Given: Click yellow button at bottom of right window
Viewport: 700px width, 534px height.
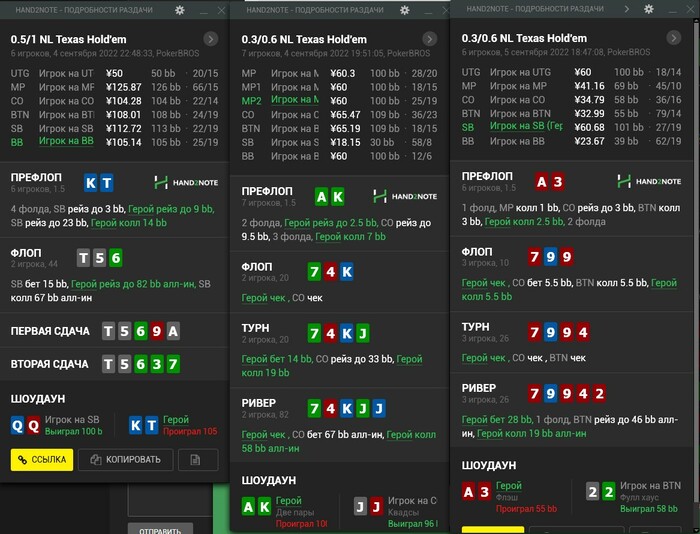Looking at the screenshot, I should coord(493,530).
